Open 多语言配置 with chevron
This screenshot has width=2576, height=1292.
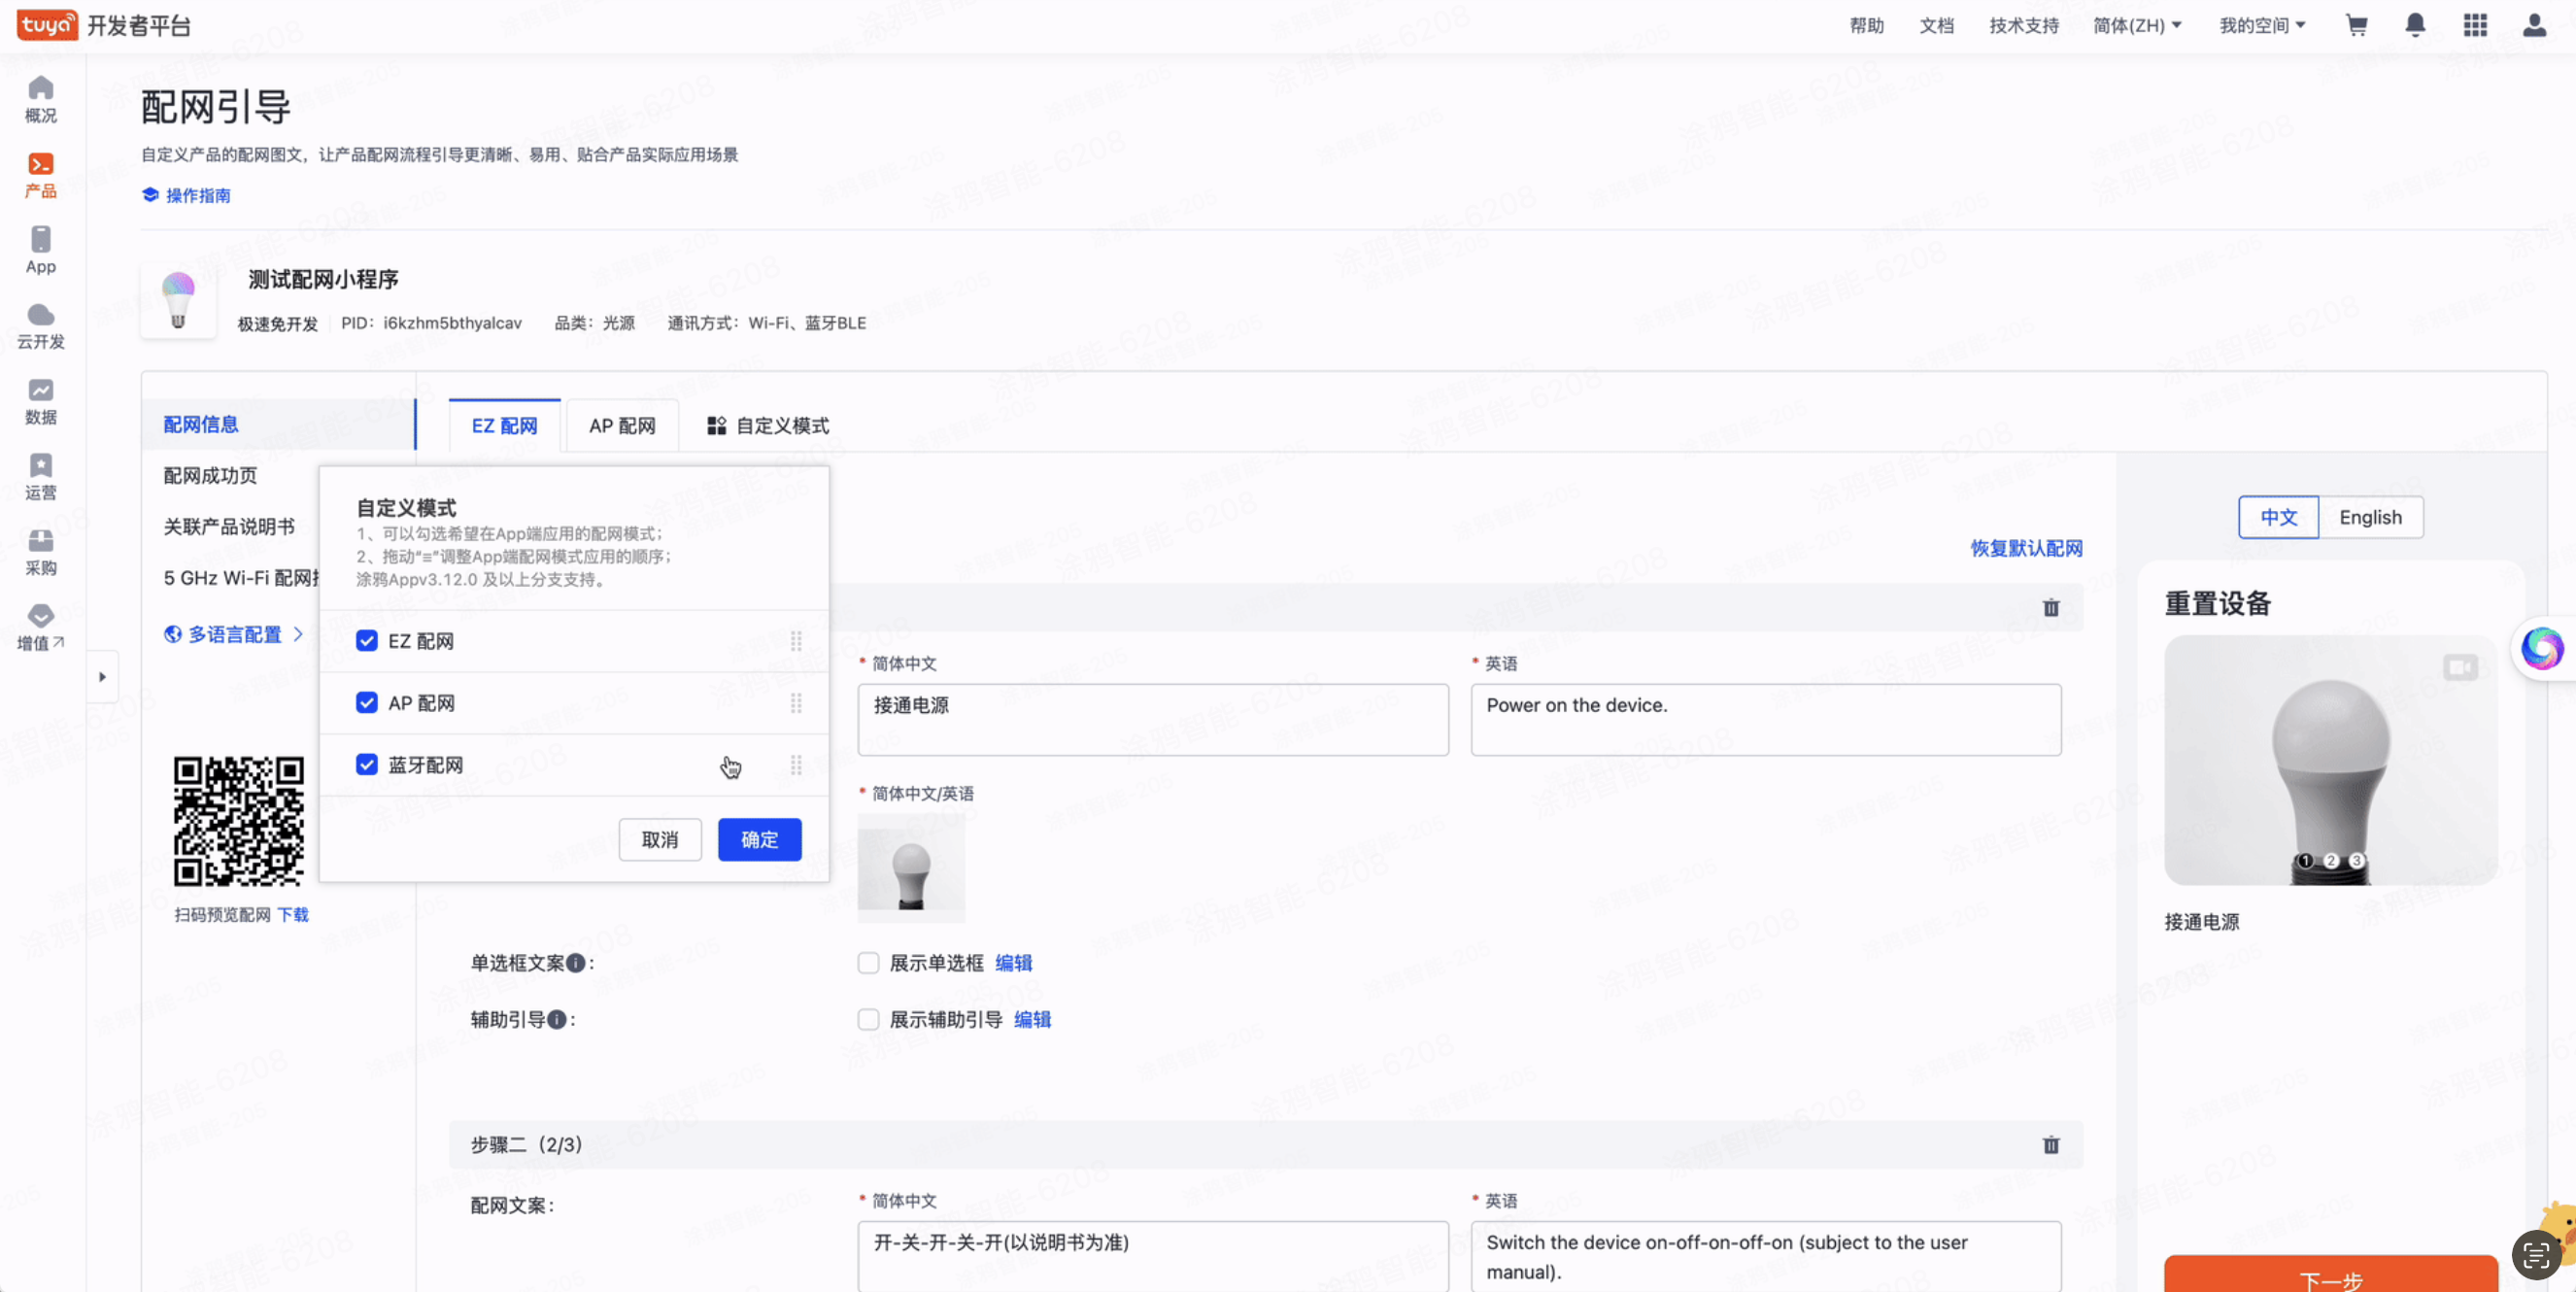[234, 634]
